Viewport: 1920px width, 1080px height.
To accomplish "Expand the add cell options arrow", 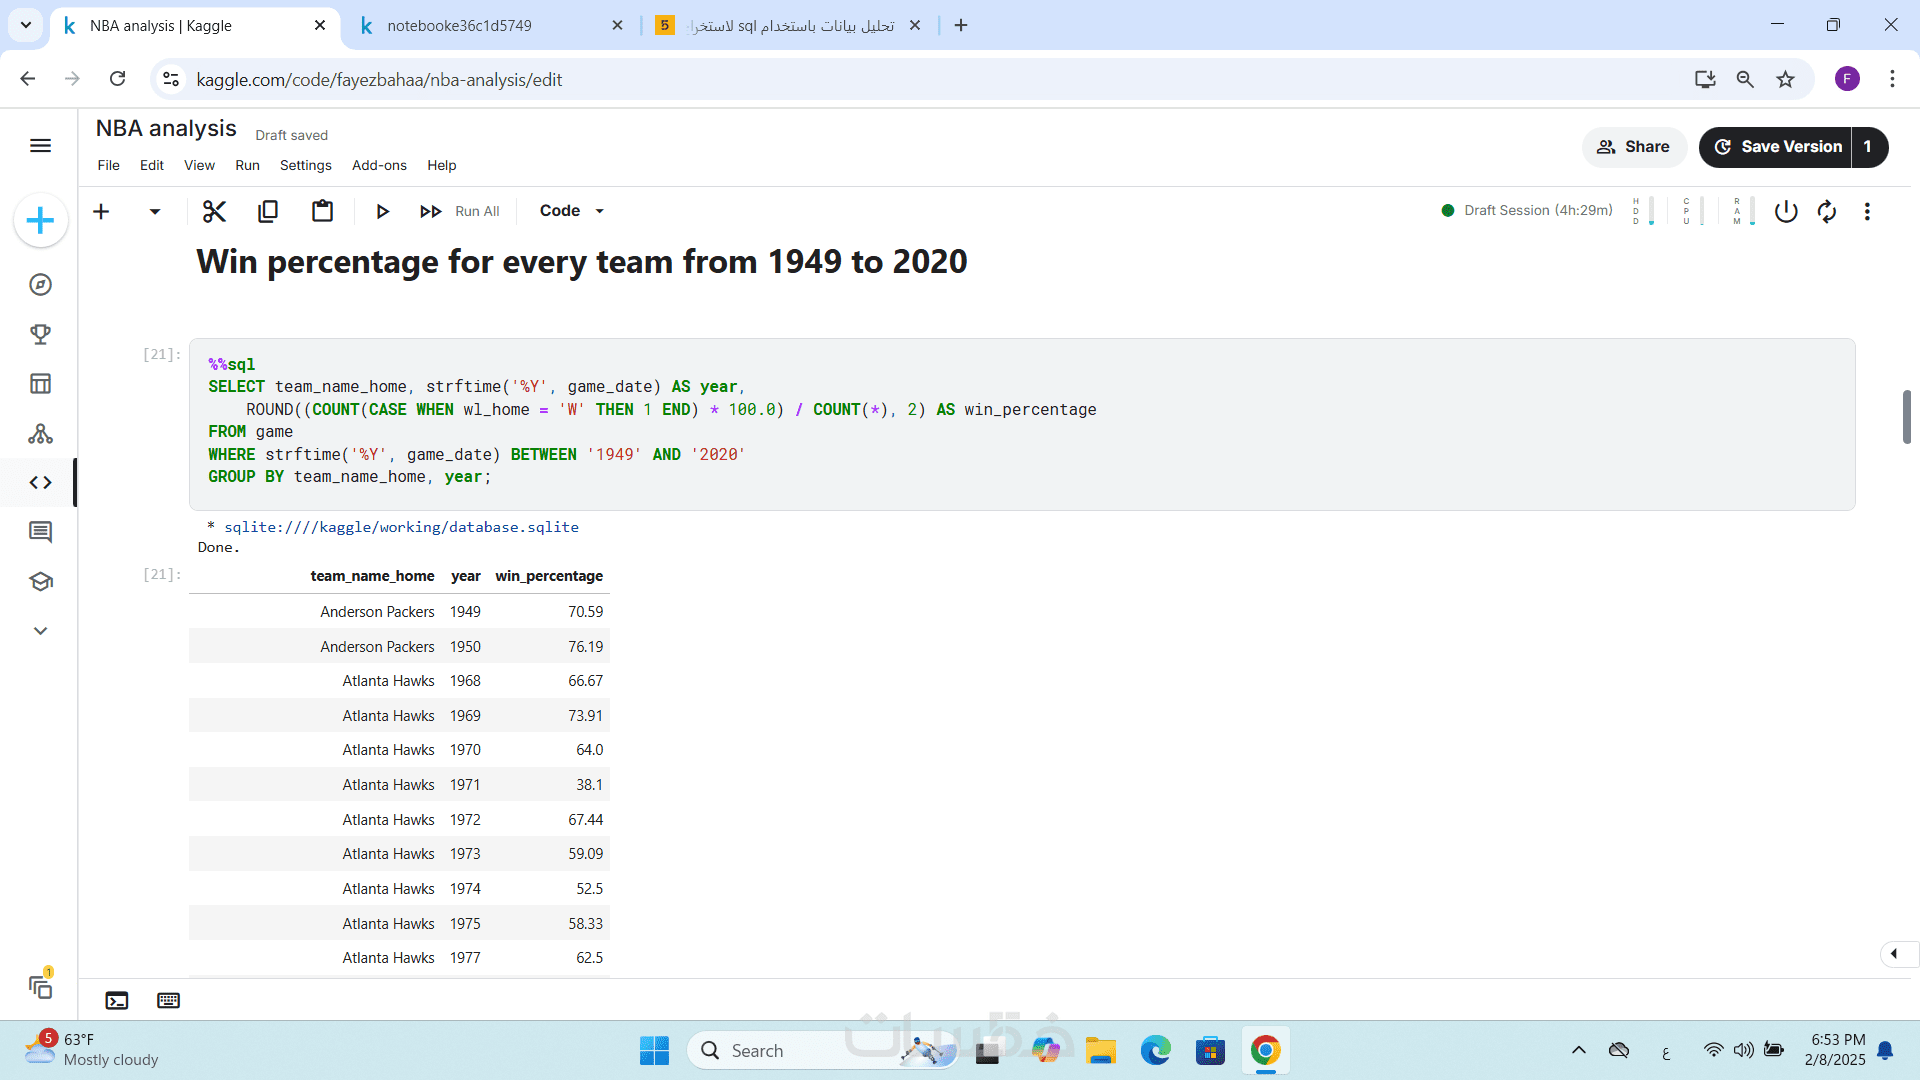I will (x=155, y=211).
